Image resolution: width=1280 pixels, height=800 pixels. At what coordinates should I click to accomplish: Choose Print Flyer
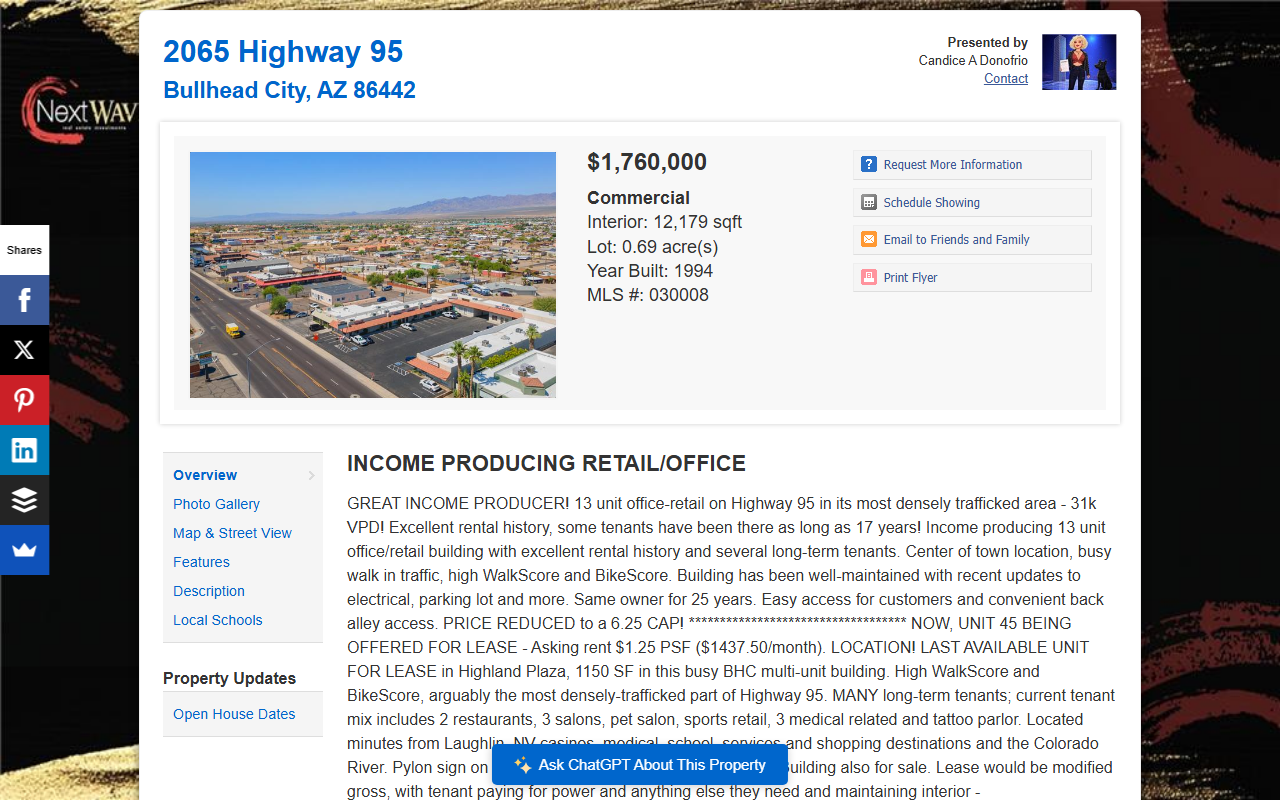(972, 278)
